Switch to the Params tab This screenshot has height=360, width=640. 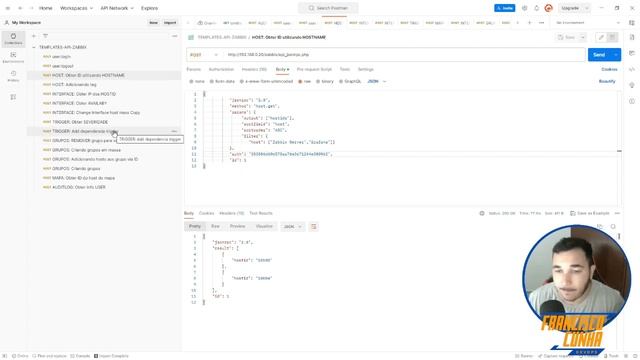[x=194, y=69]
